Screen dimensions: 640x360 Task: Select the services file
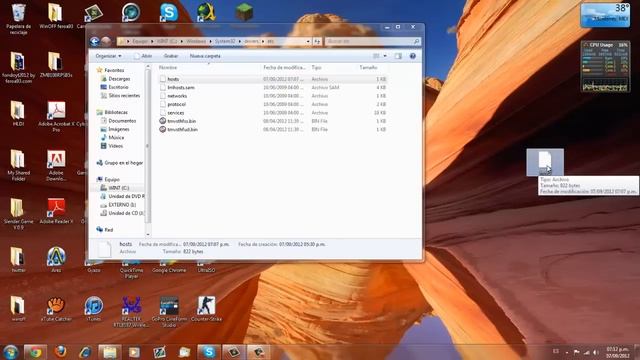[x=176, y=113]
